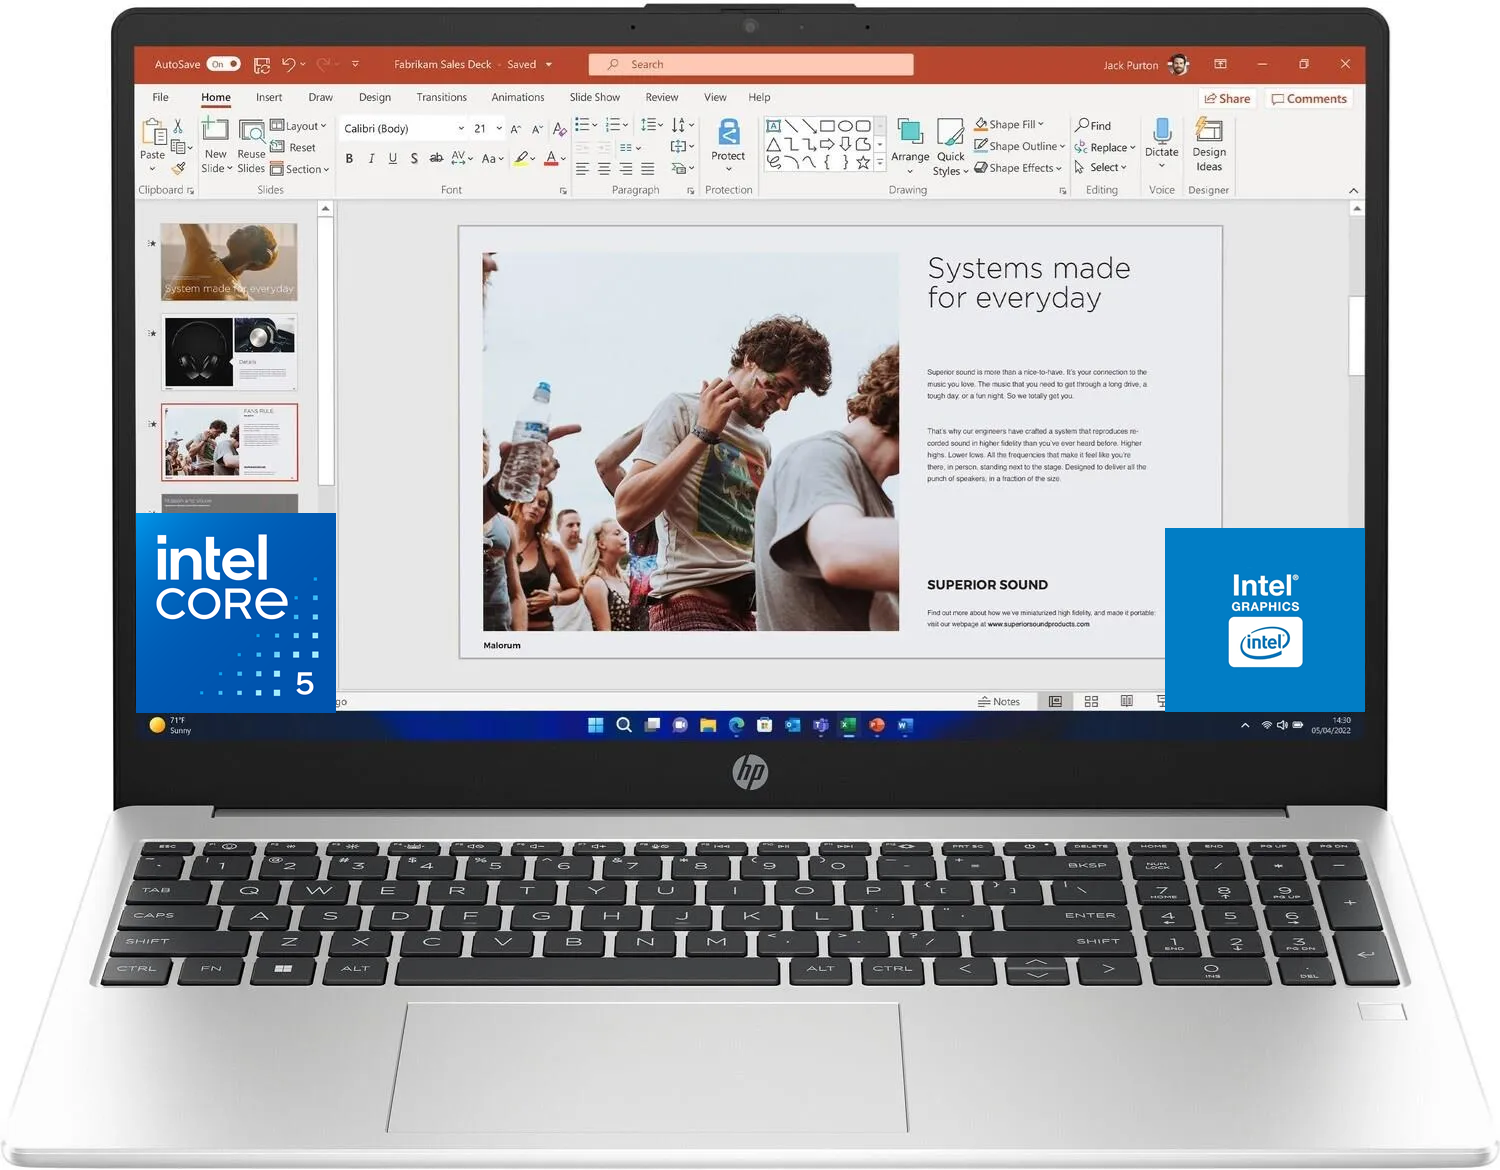Image resolution: width=1500 pixels, height=1170 pixels.
Task: Click the Save icon in title bar
Action: (x=262, y=65)
